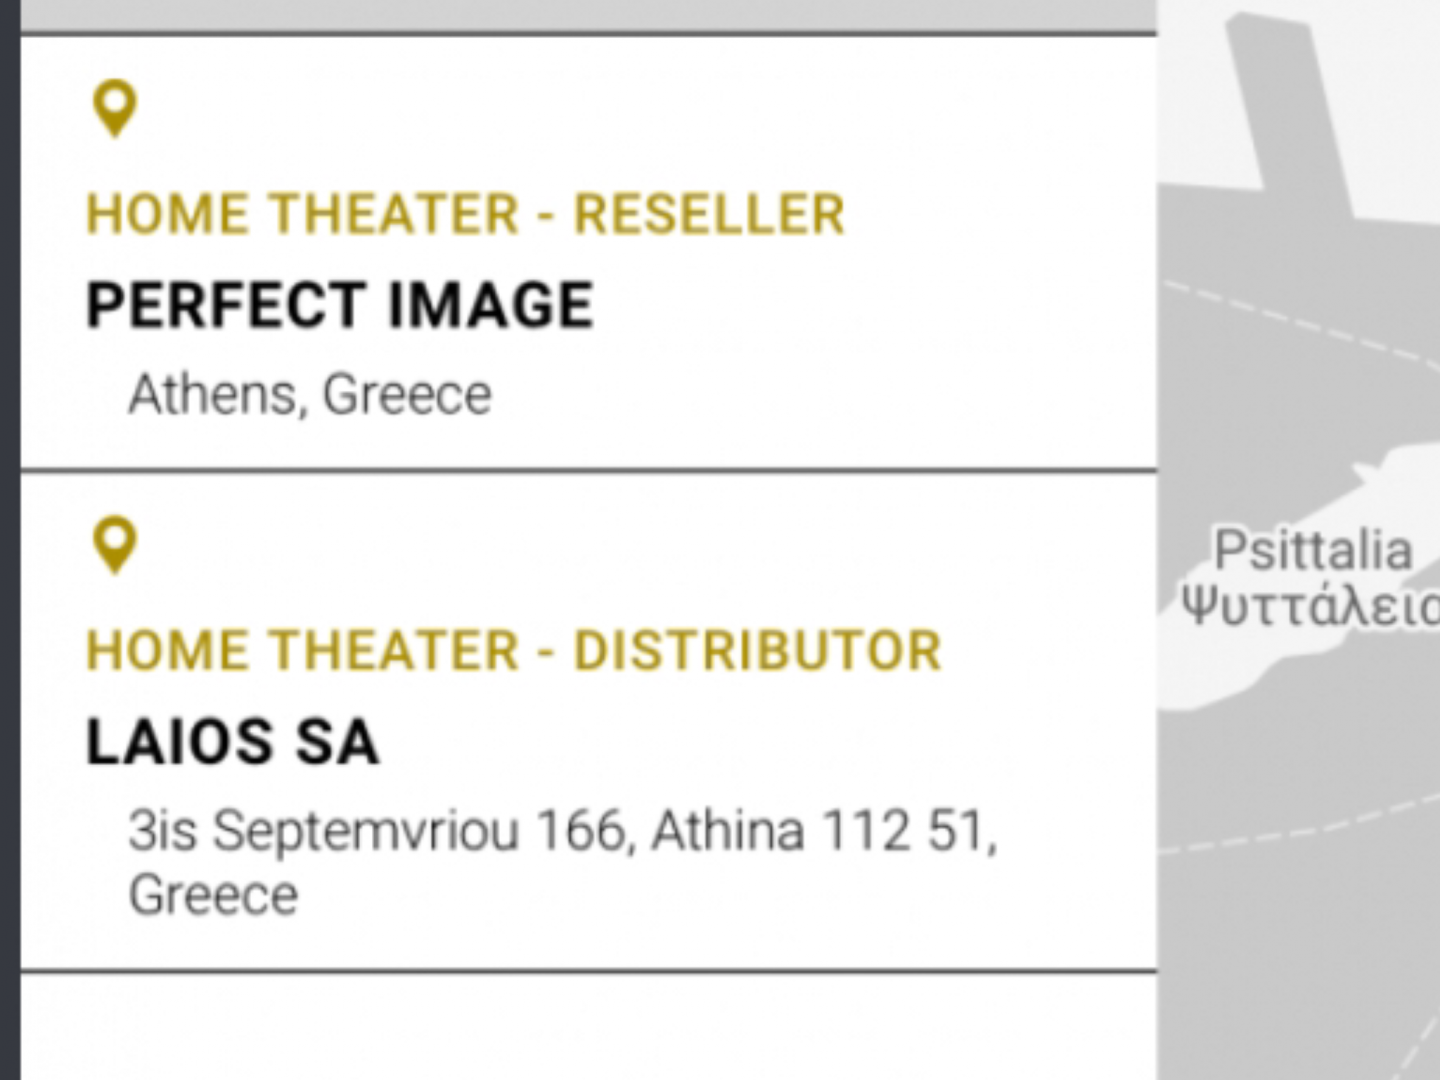The image size is (1440, 1080).
Task: Open the Perfect Image dealer entry
Action: pyautogui.click(x=340, y=305)
